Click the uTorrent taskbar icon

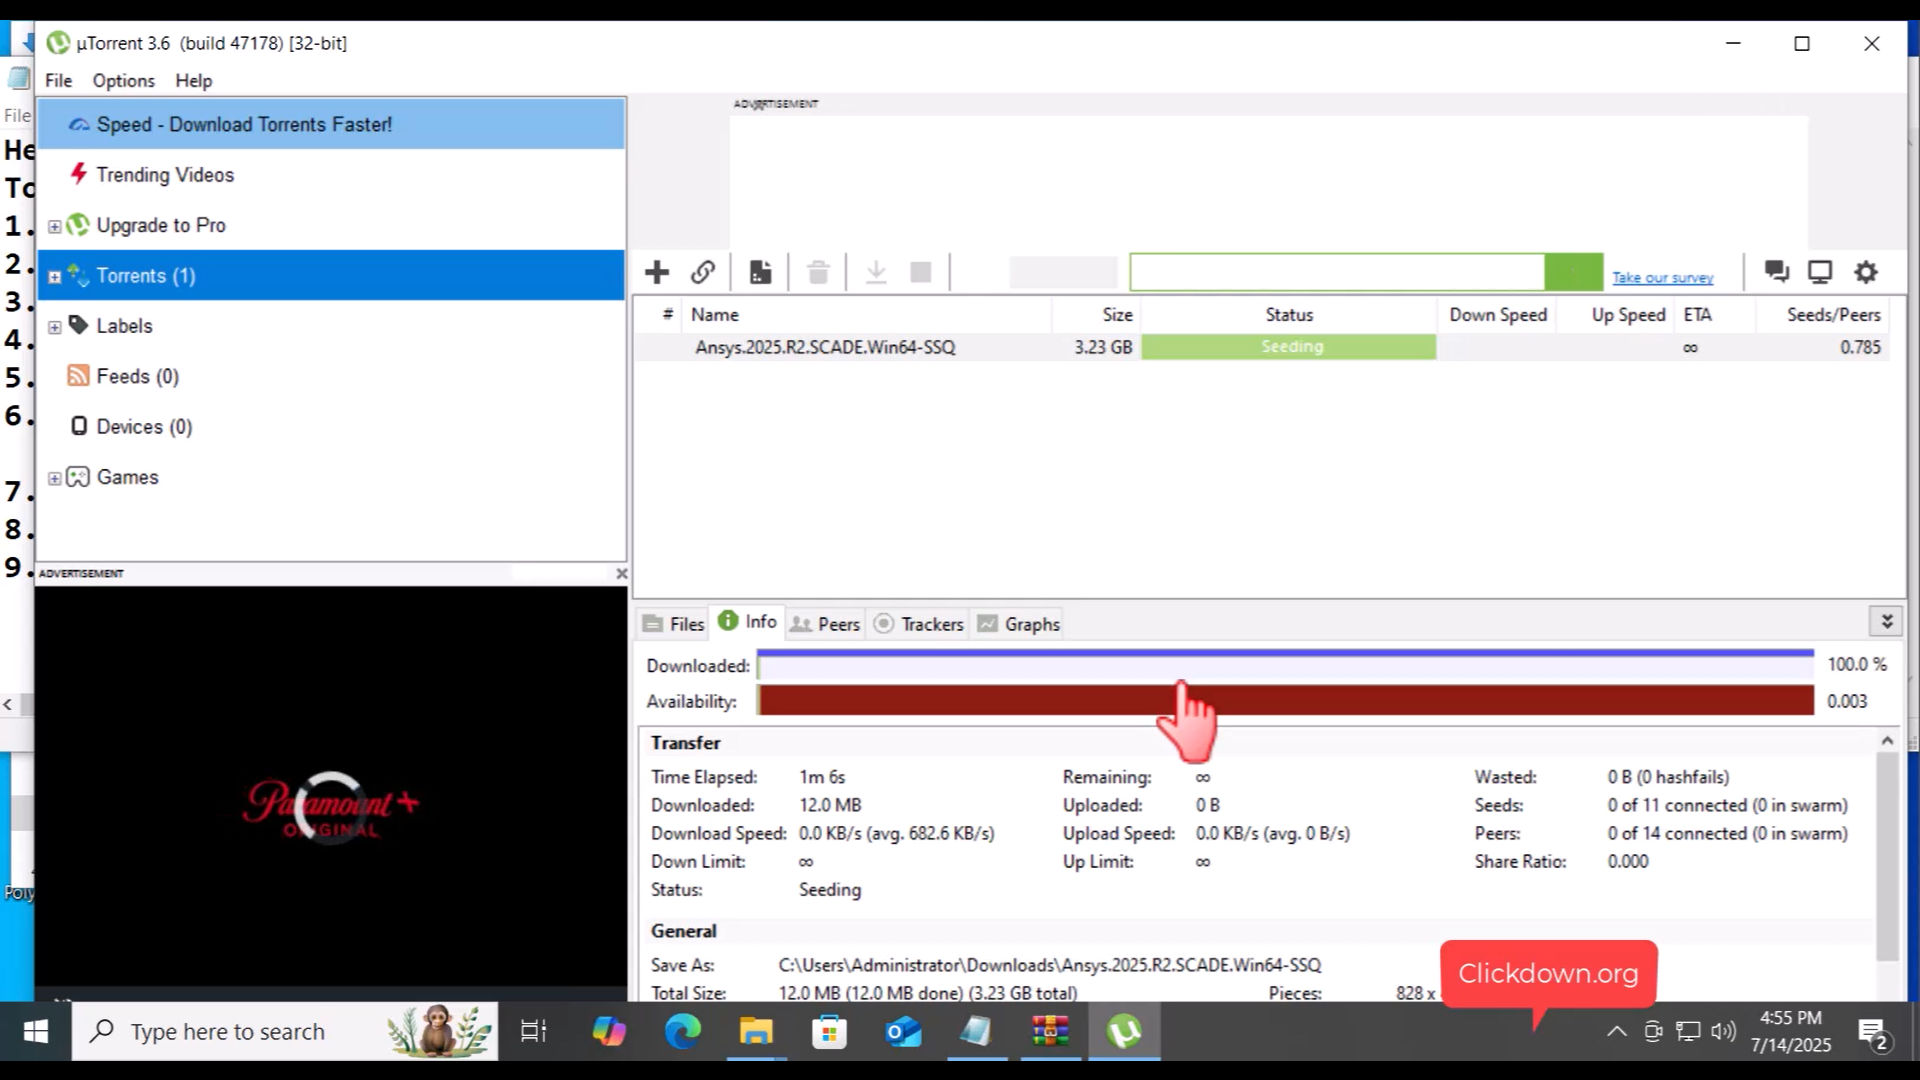point(1124,1031)
